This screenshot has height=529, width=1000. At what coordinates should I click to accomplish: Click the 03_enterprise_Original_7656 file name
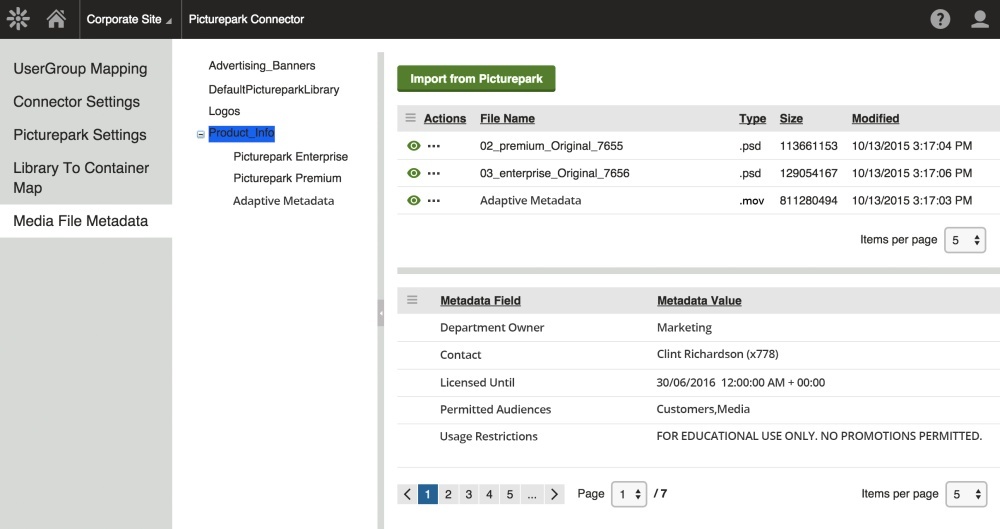coord(554,174)
